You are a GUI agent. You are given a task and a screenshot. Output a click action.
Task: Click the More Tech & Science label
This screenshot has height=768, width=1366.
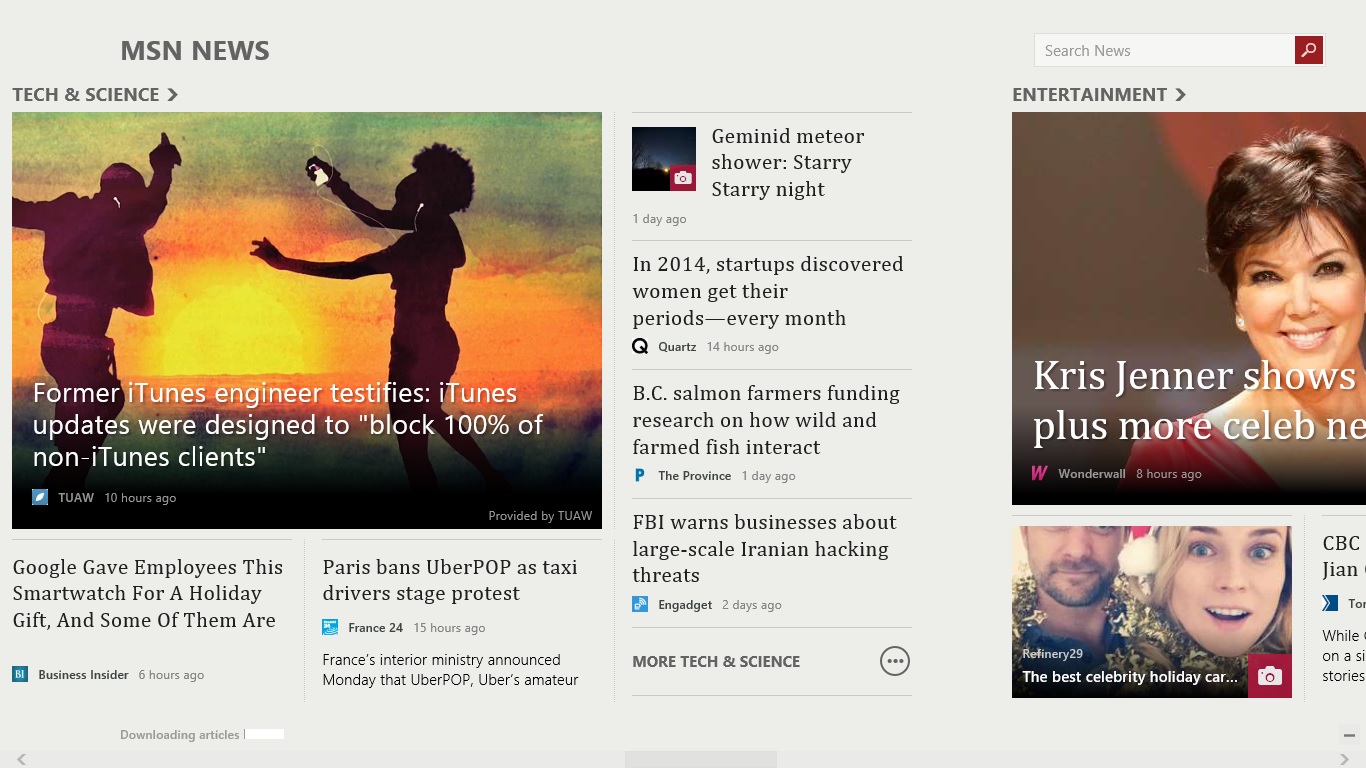[x=716, y=661]
